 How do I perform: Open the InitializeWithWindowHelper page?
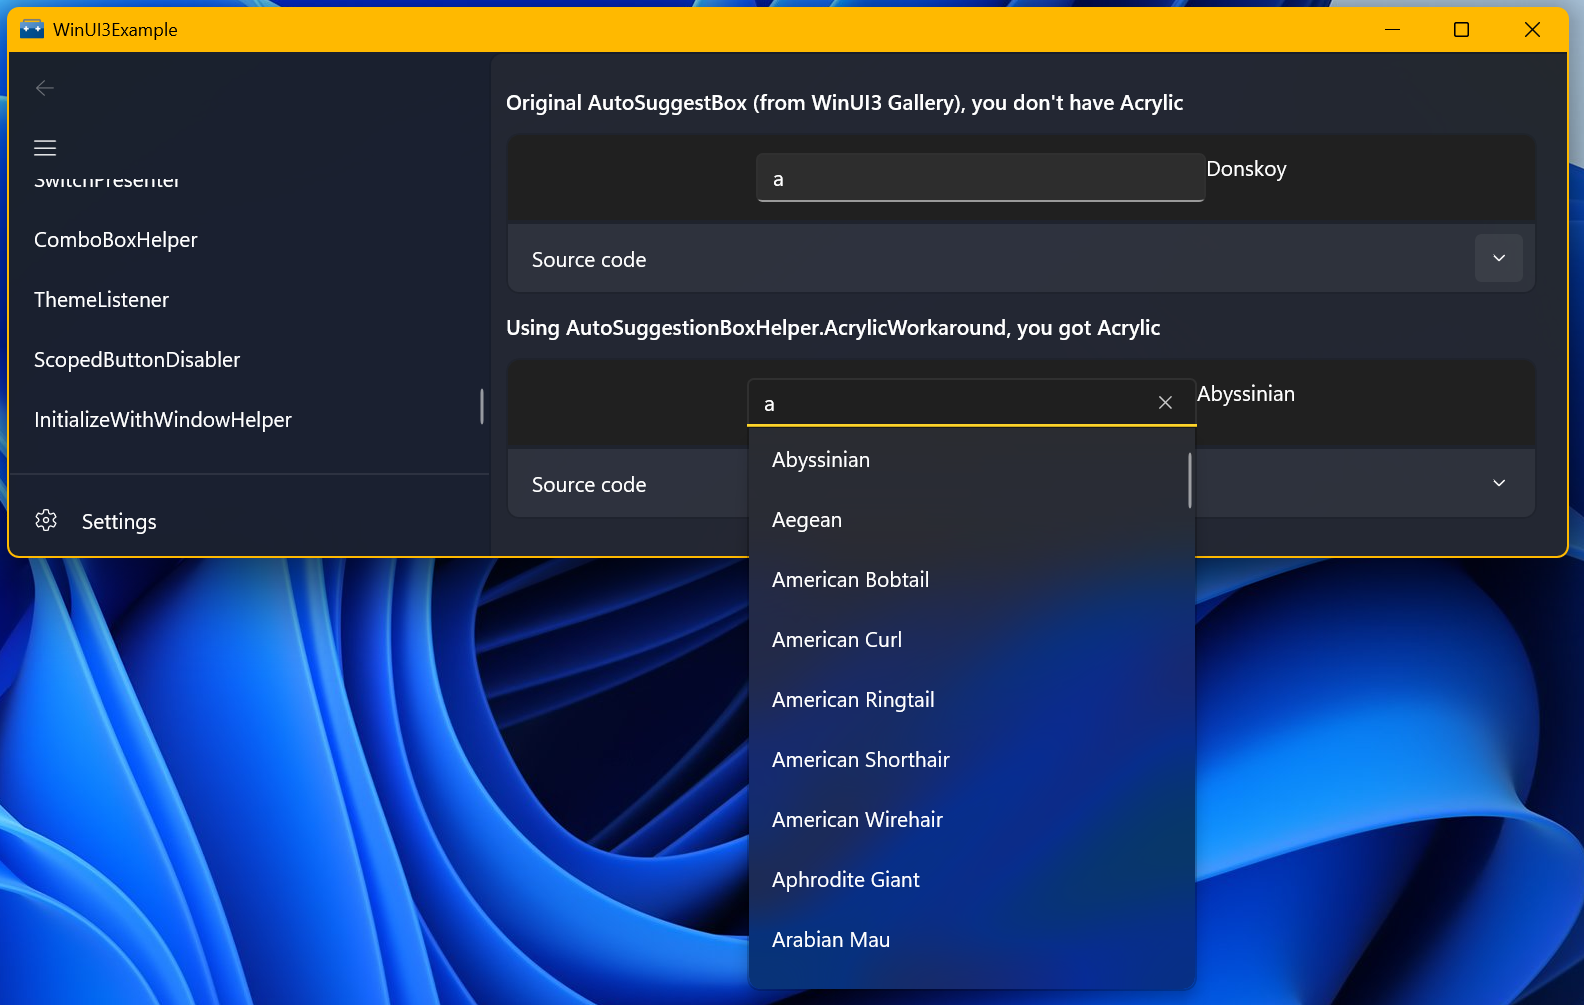[163, 420]
